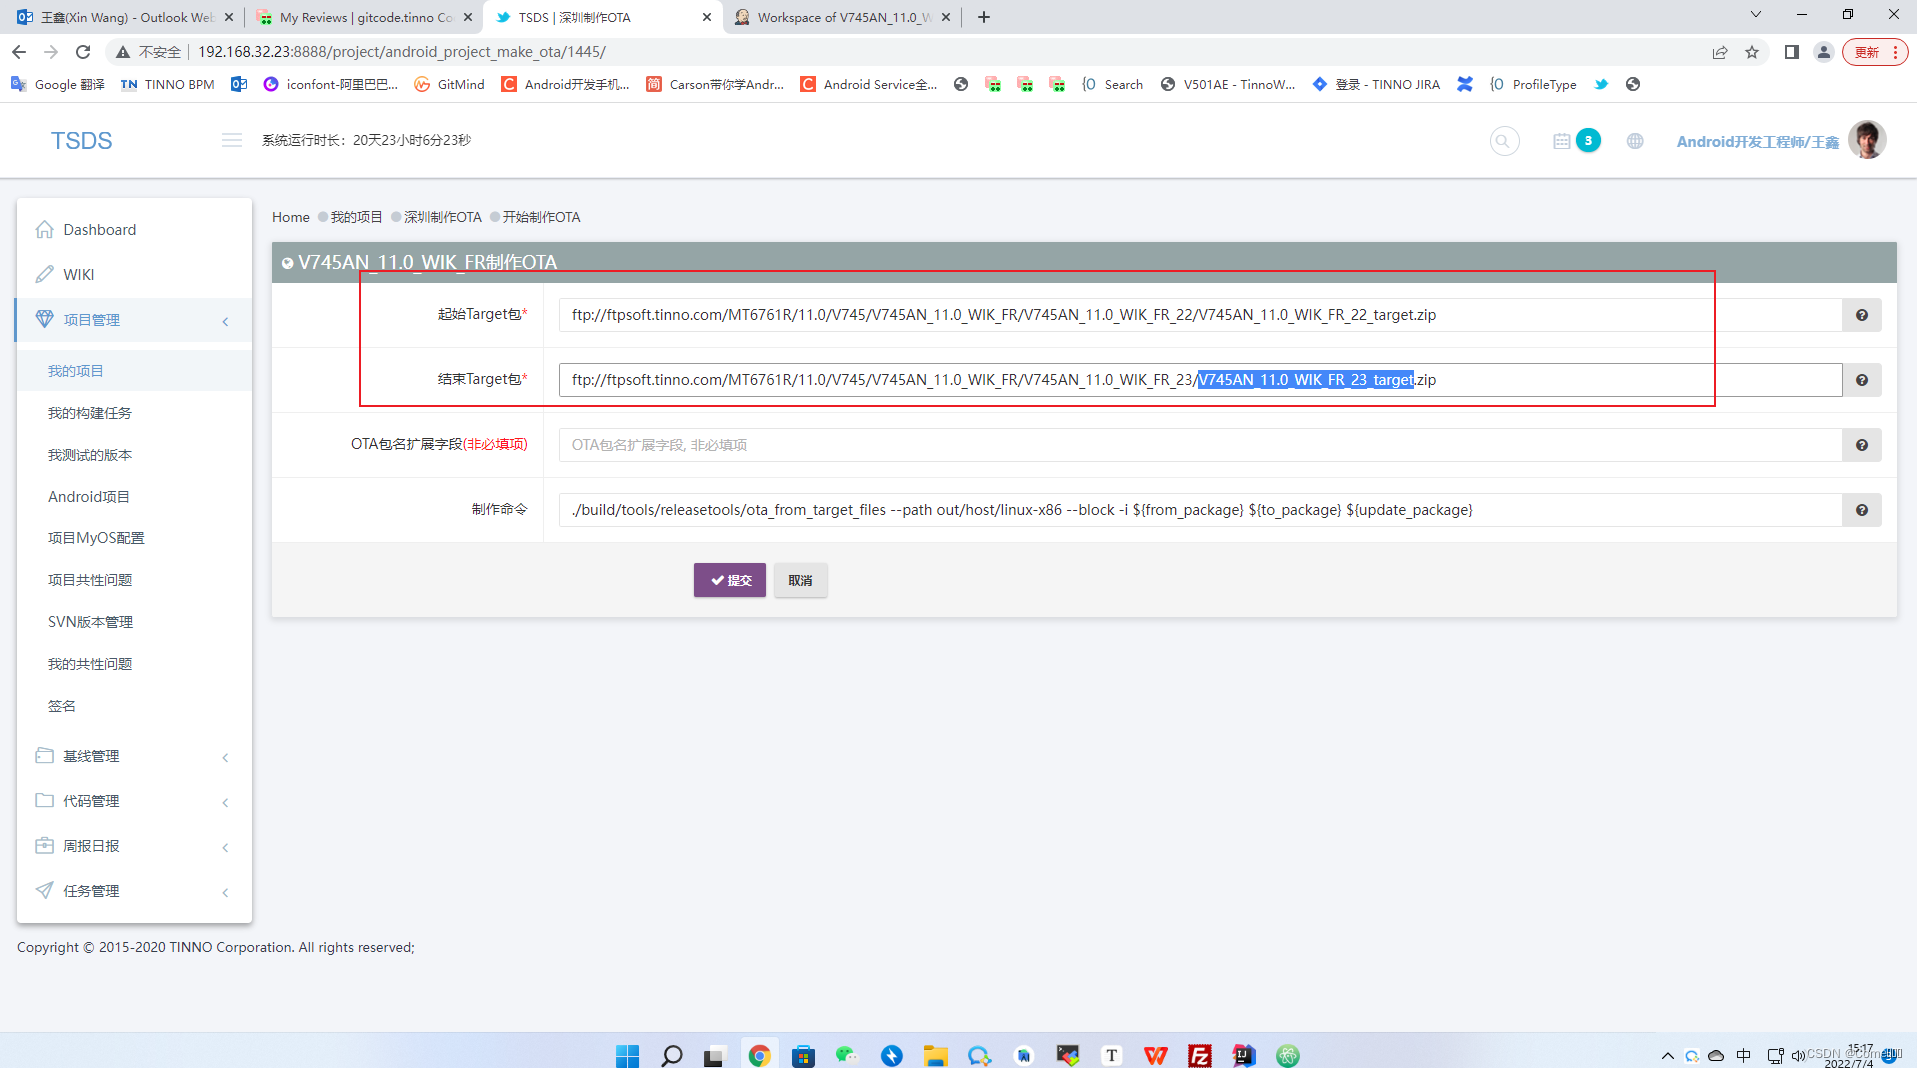The image size is (1917, 1068).
Task: Switch to Workspace of V745AN browser tab
Action: (x=840, y=17)
